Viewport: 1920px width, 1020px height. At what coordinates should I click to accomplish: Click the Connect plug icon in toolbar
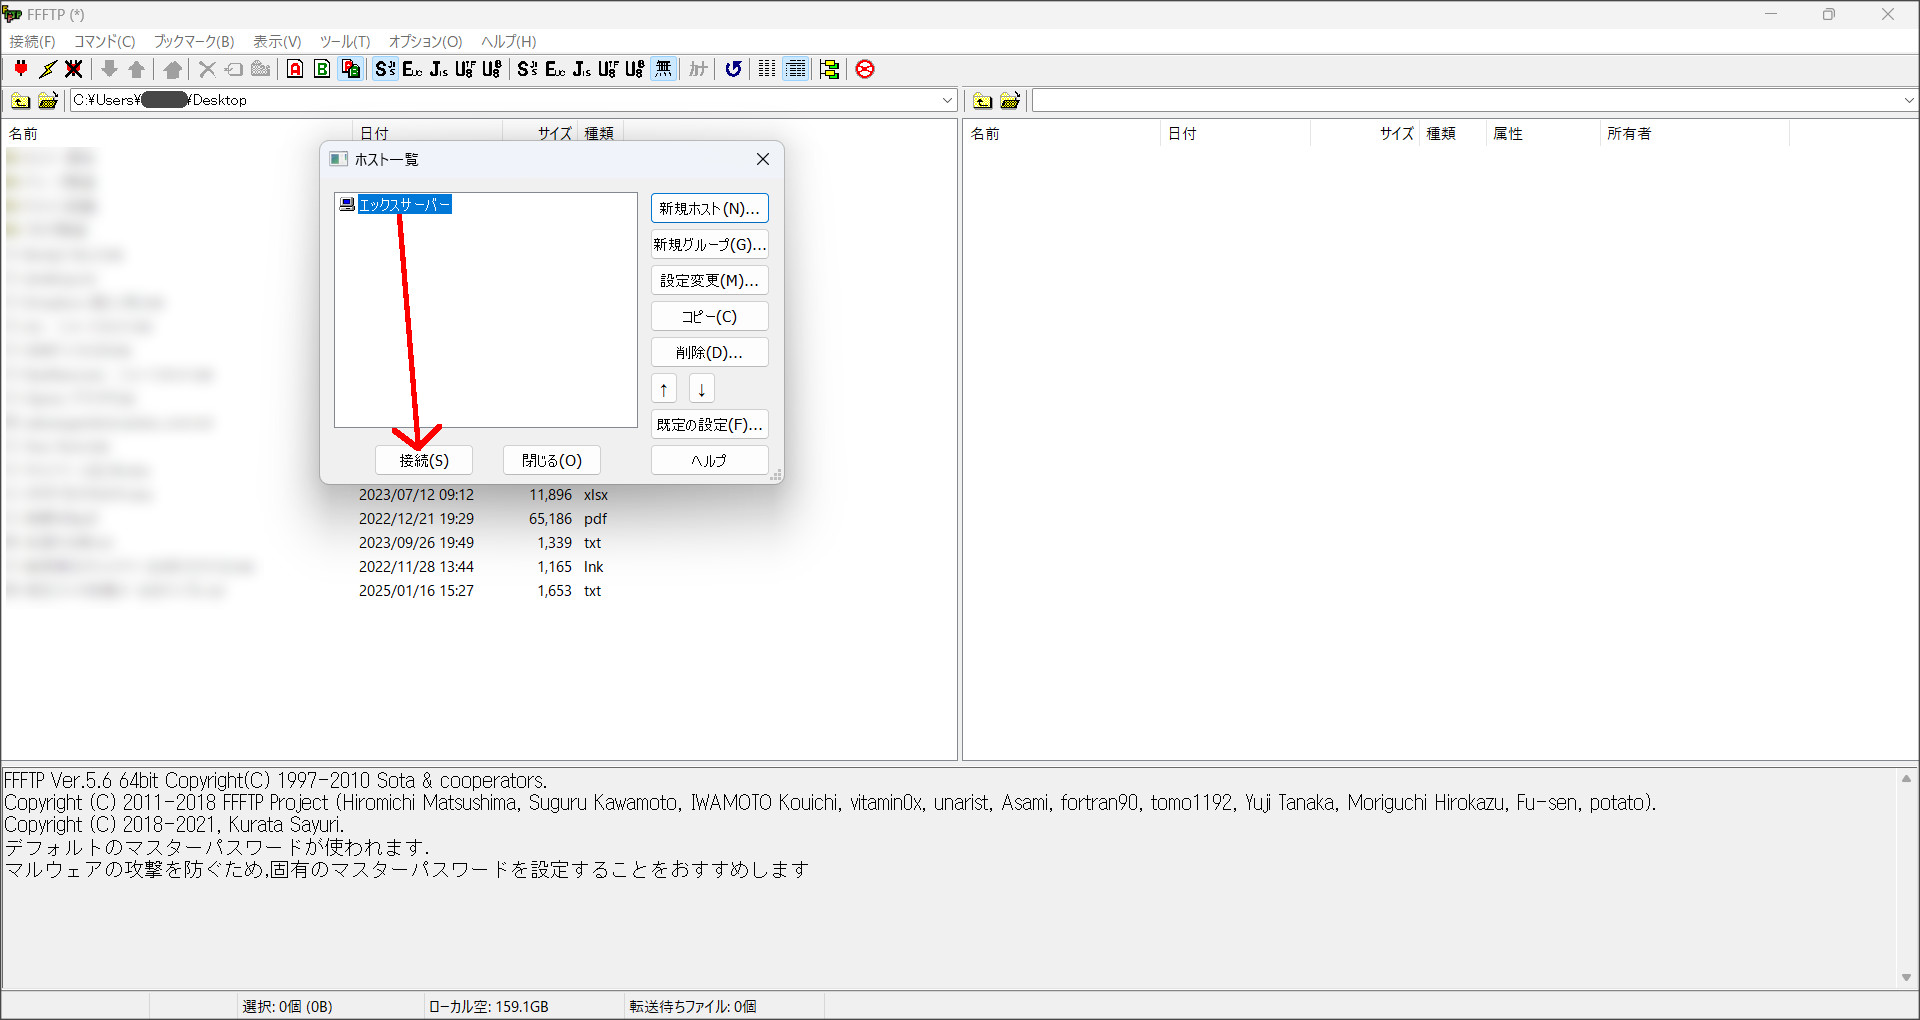(21, 69)
